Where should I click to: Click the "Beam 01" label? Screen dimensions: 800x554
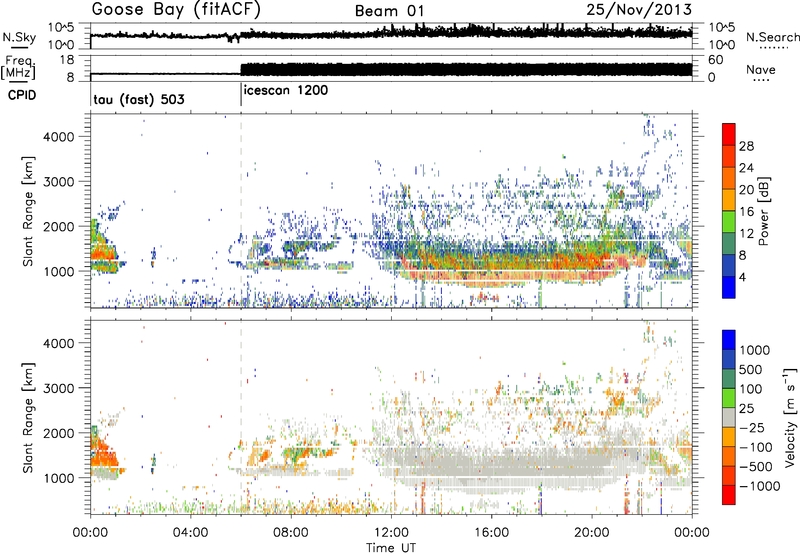tap(389, 11)
